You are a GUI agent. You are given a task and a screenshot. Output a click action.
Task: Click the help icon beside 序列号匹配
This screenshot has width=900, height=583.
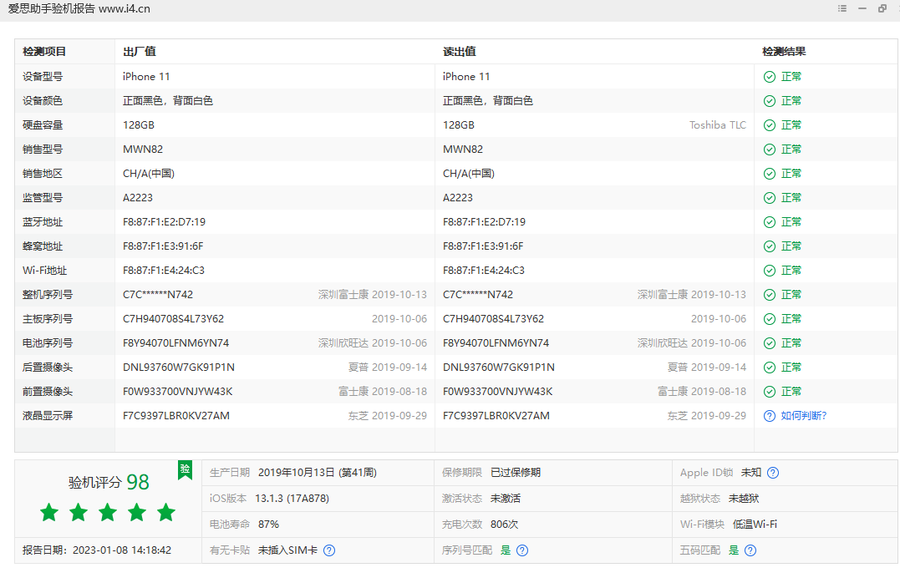tap(522, 550)
